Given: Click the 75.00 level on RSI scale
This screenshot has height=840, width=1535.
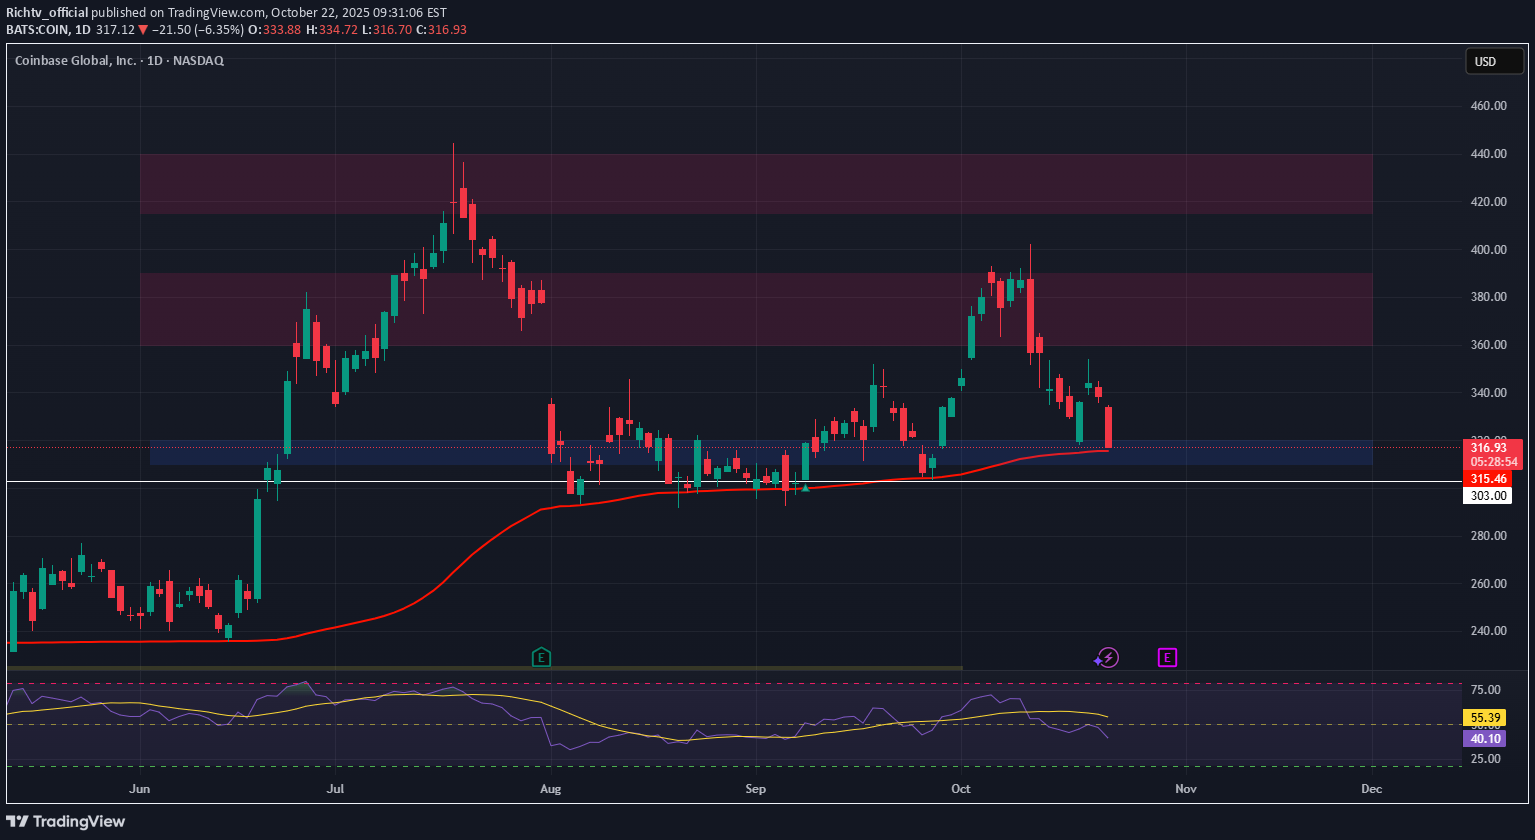Looking at the screenshot, I should (x=1486, y=690).
